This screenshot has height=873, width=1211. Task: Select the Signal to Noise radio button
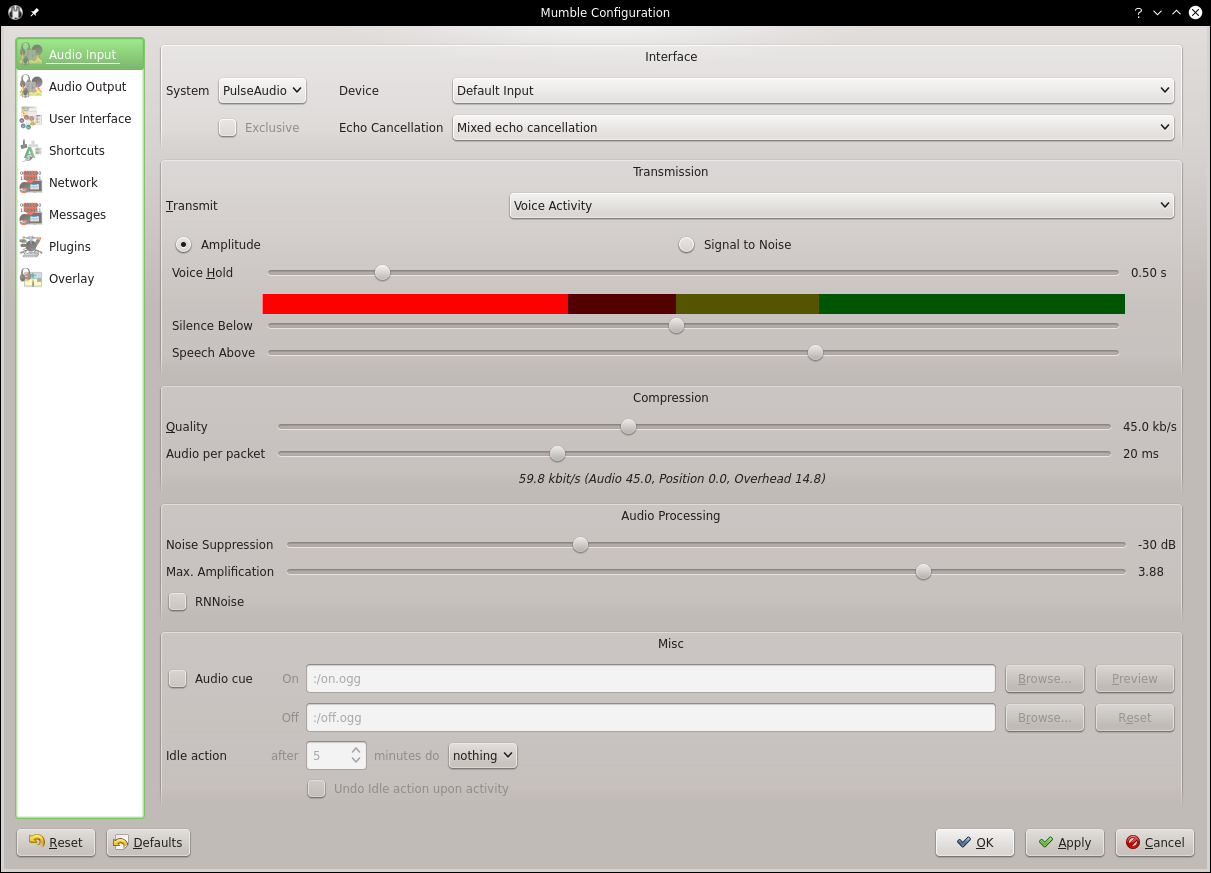687,245
